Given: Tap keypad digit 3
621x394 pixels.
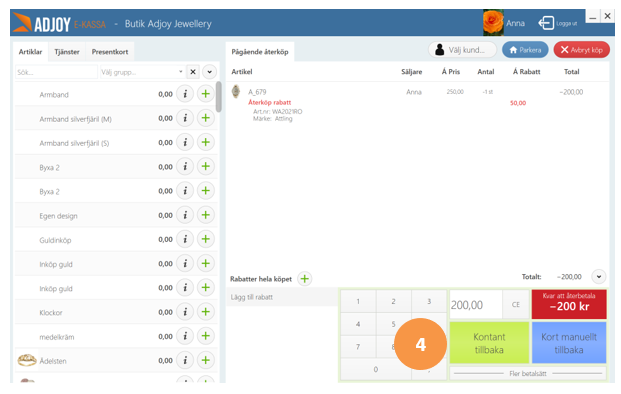Looking at the screenshot, I should tap(429, 301).
